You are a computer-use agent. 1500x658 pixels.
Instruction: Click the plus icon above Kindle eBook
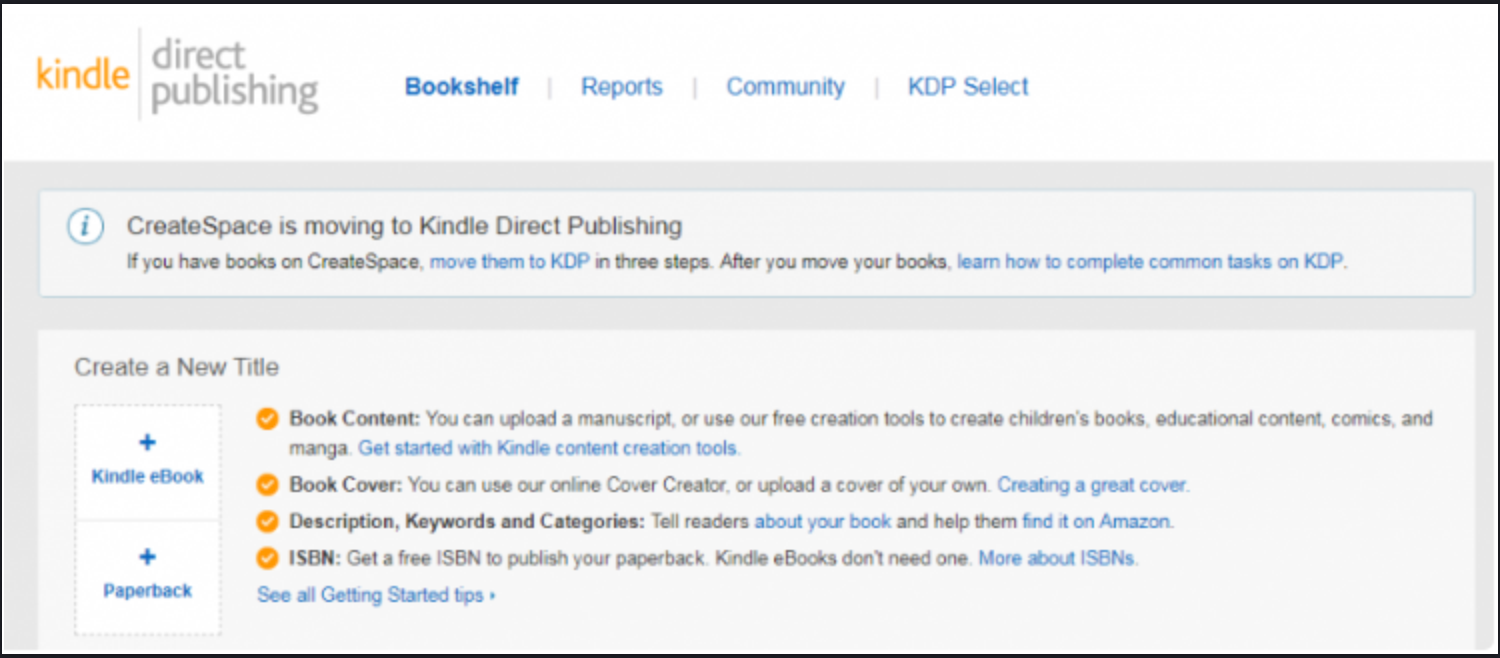pos(147,443)
